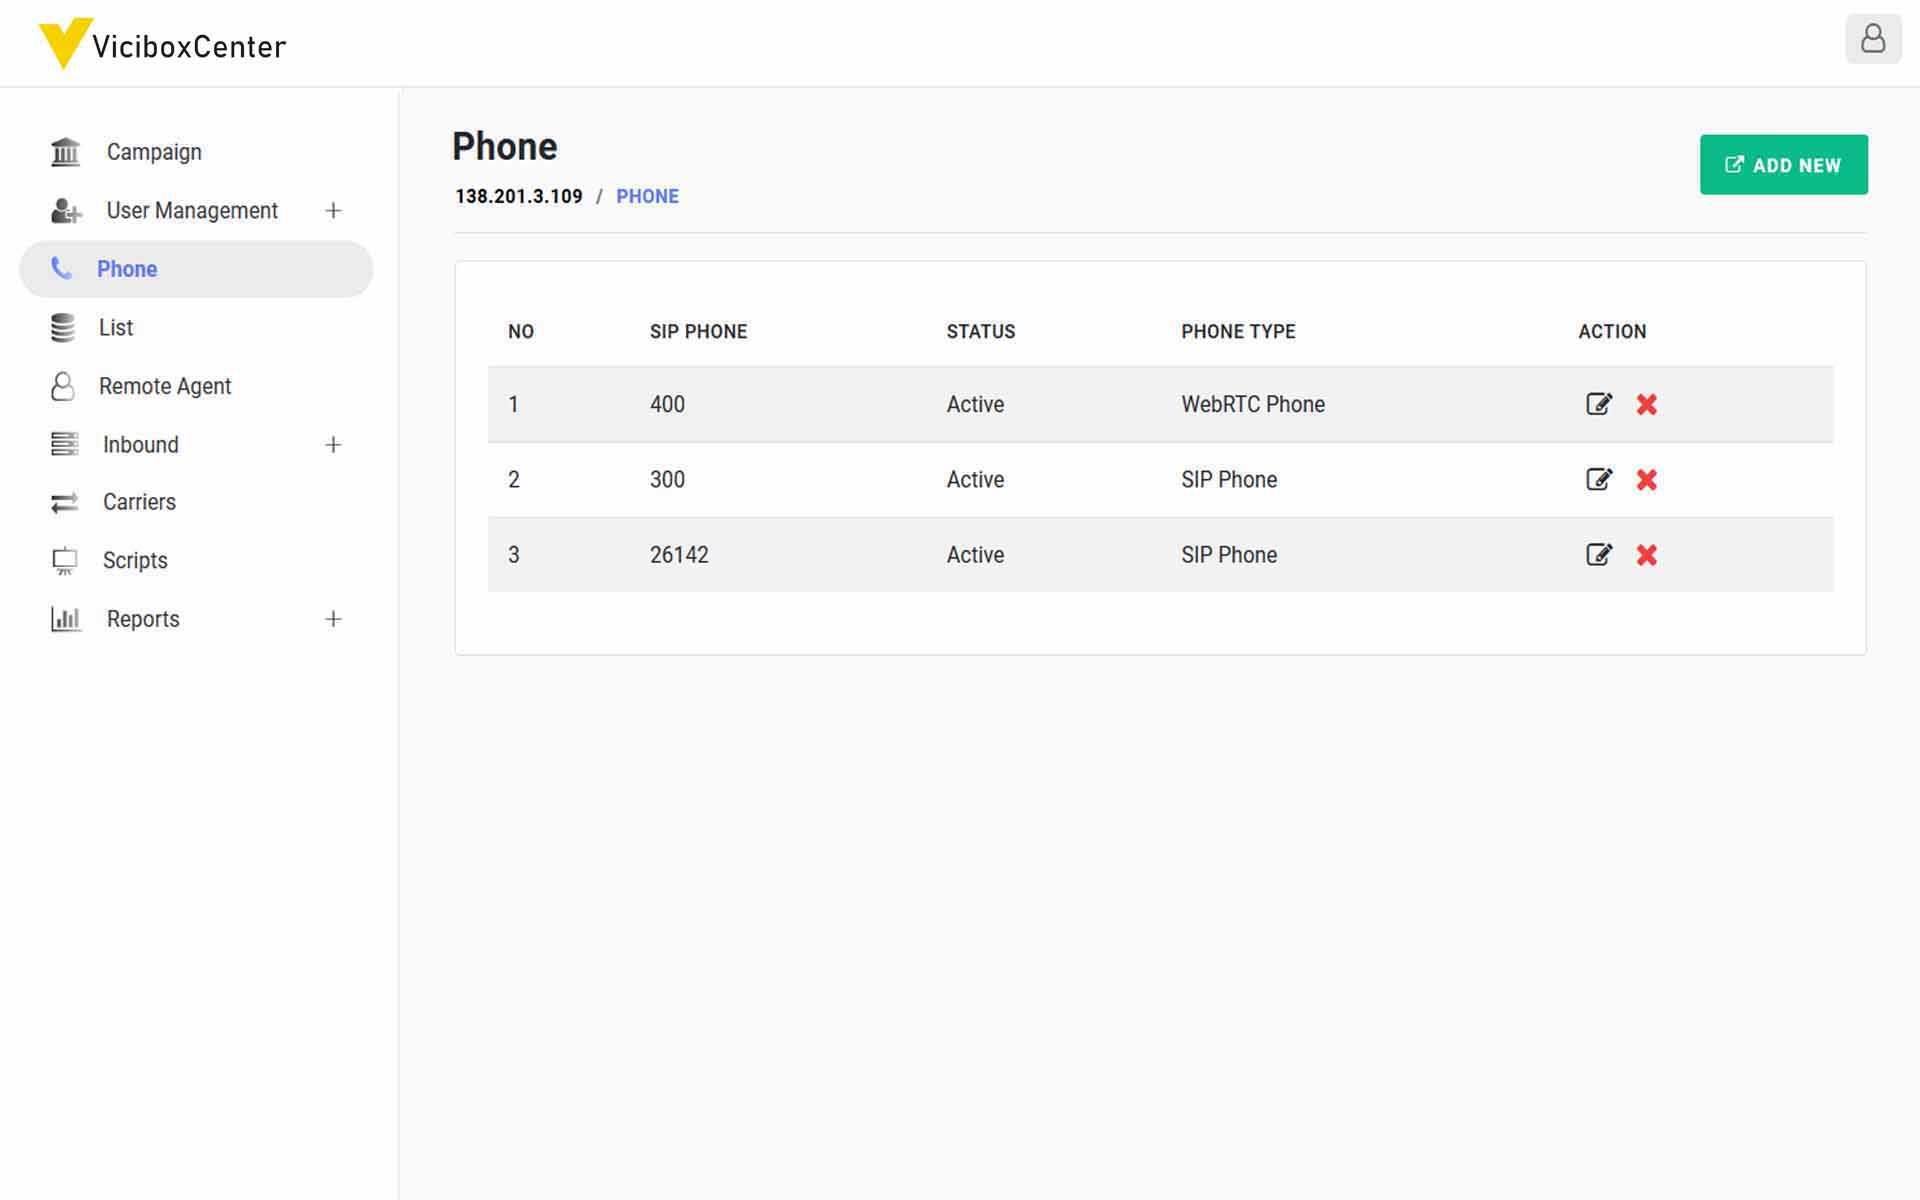This screenshot has width=1920, height=1200.
Task: Select Remote Agent in sidebar
Action: 164,386
